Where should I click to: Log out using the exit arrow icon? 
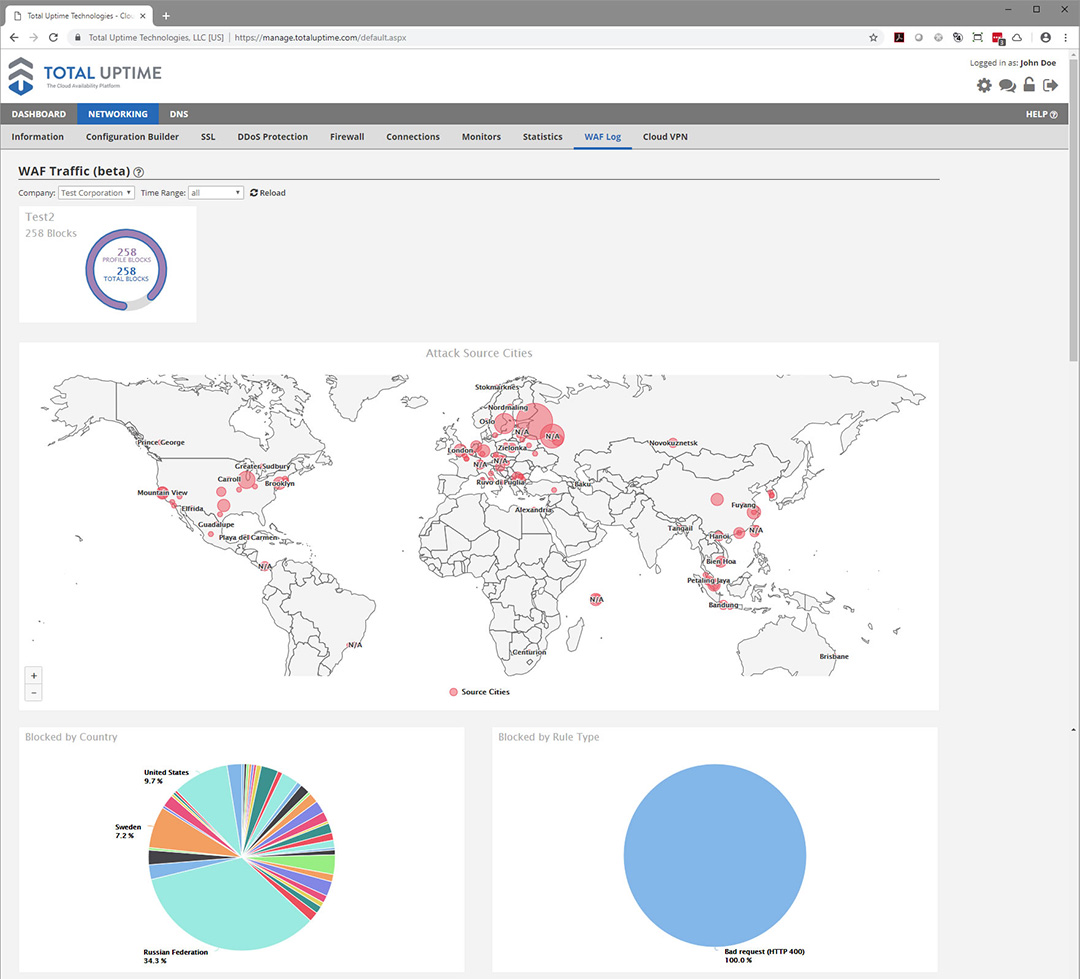coord(1050,85)
